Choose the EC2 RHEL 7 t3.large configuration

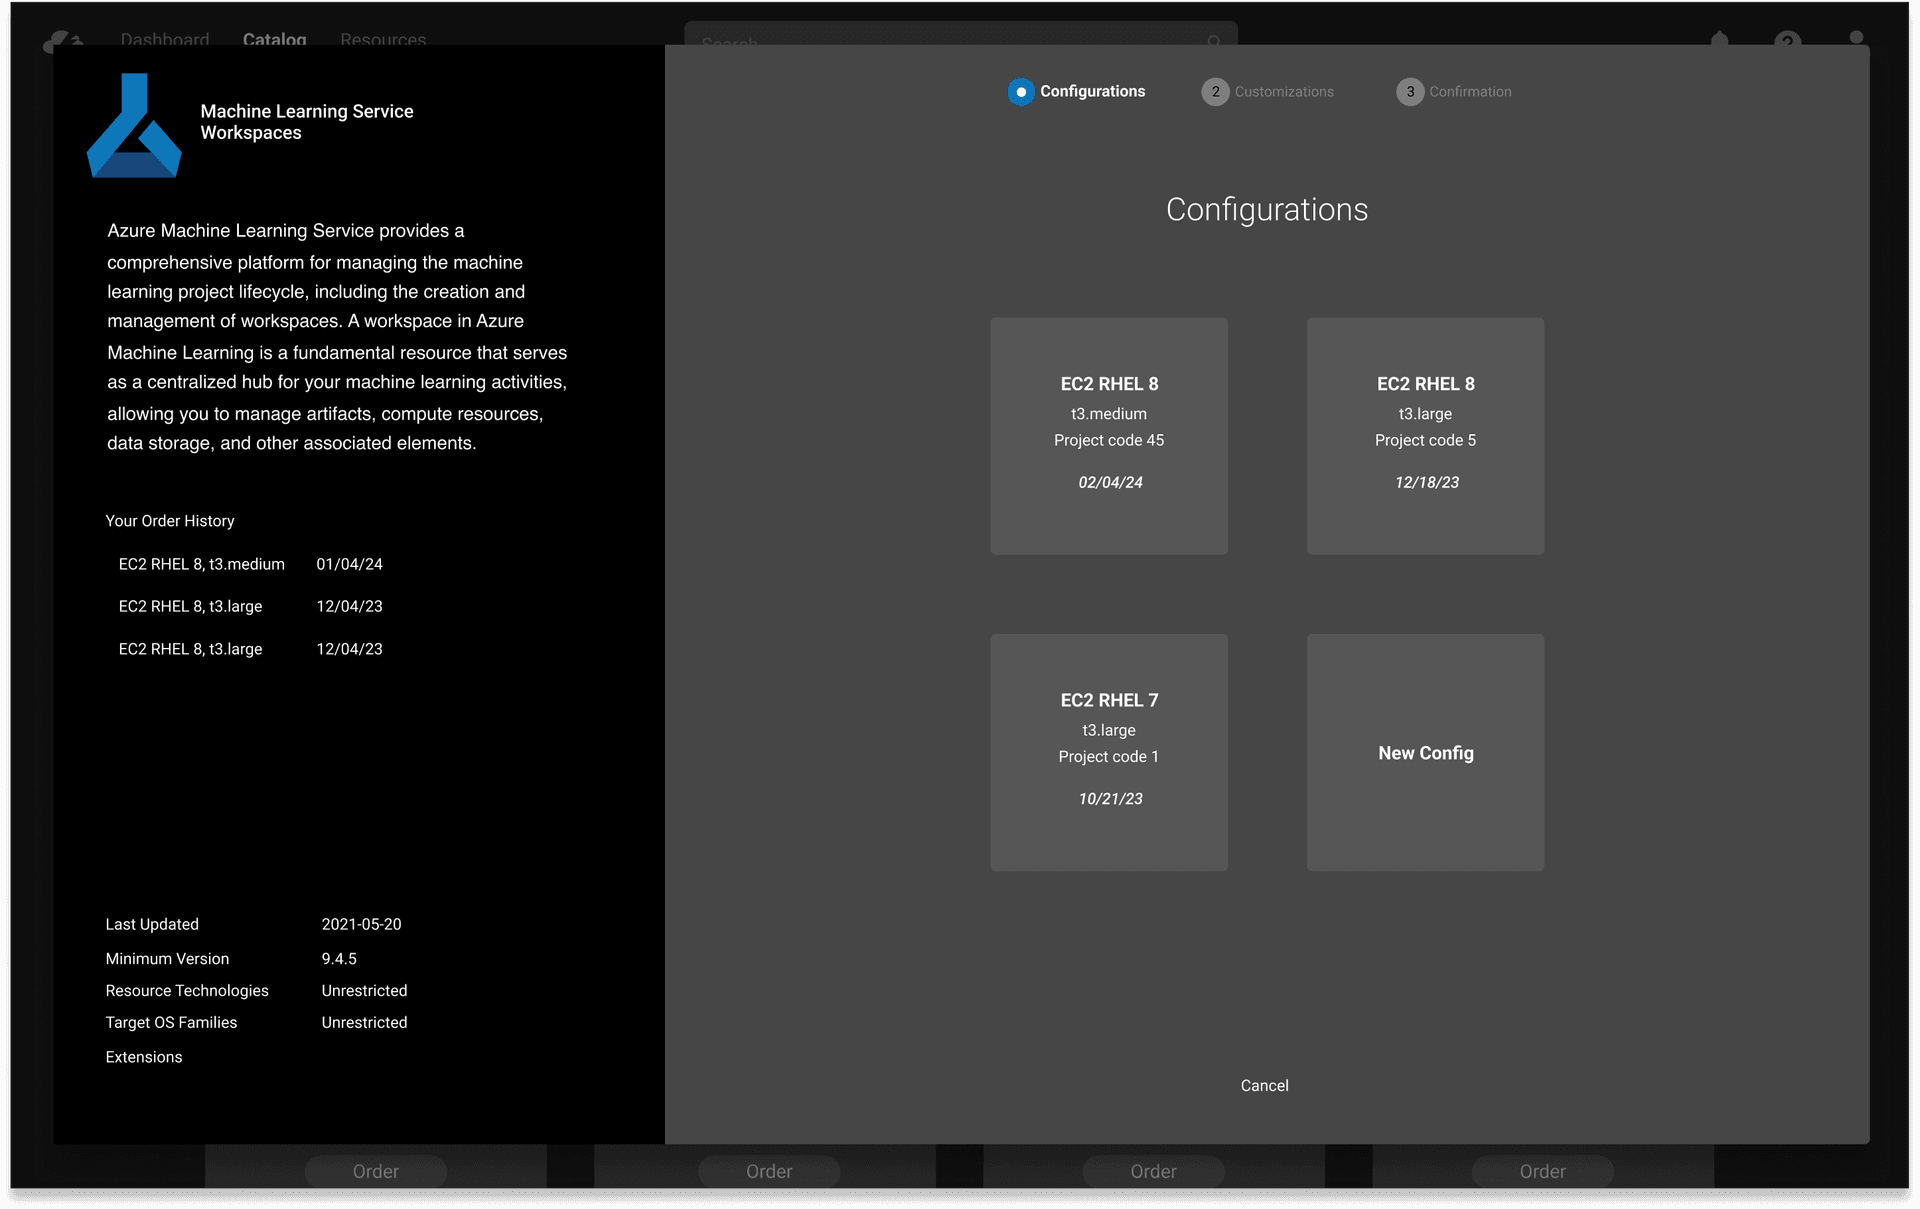(1108, 753)
